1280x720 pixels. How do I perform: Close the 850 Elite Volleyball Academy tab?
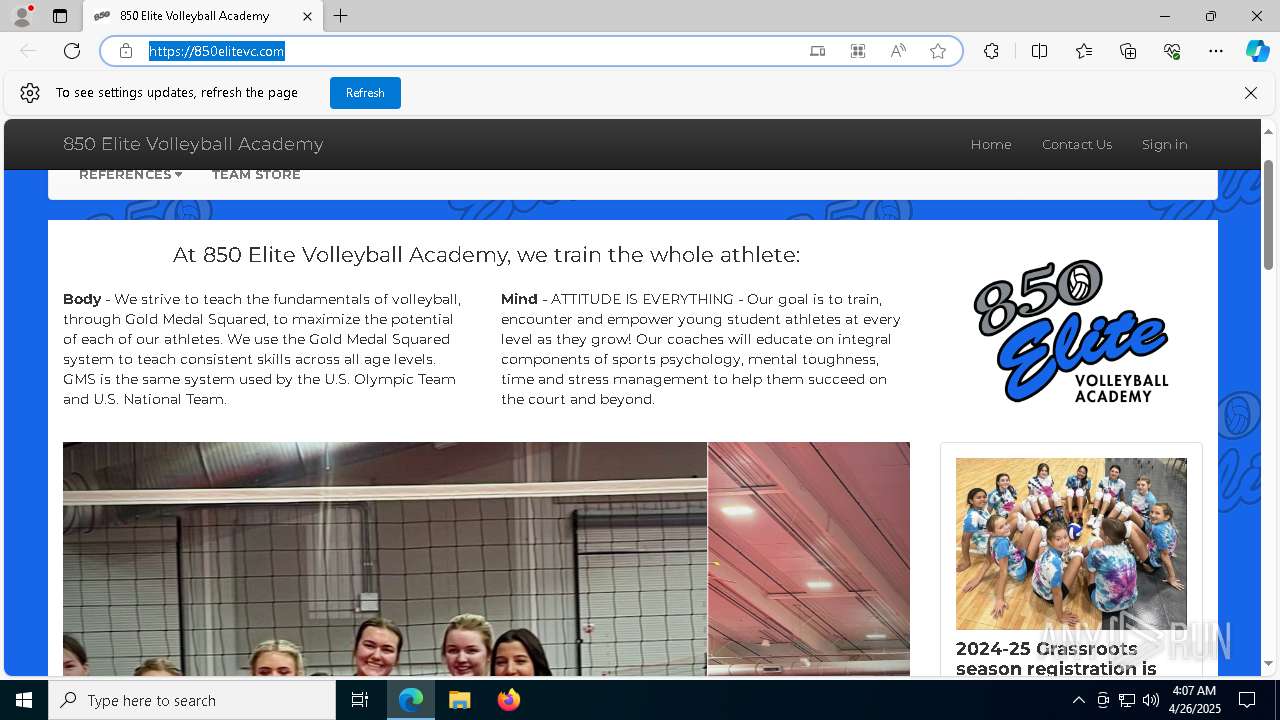tap(307, 16)
